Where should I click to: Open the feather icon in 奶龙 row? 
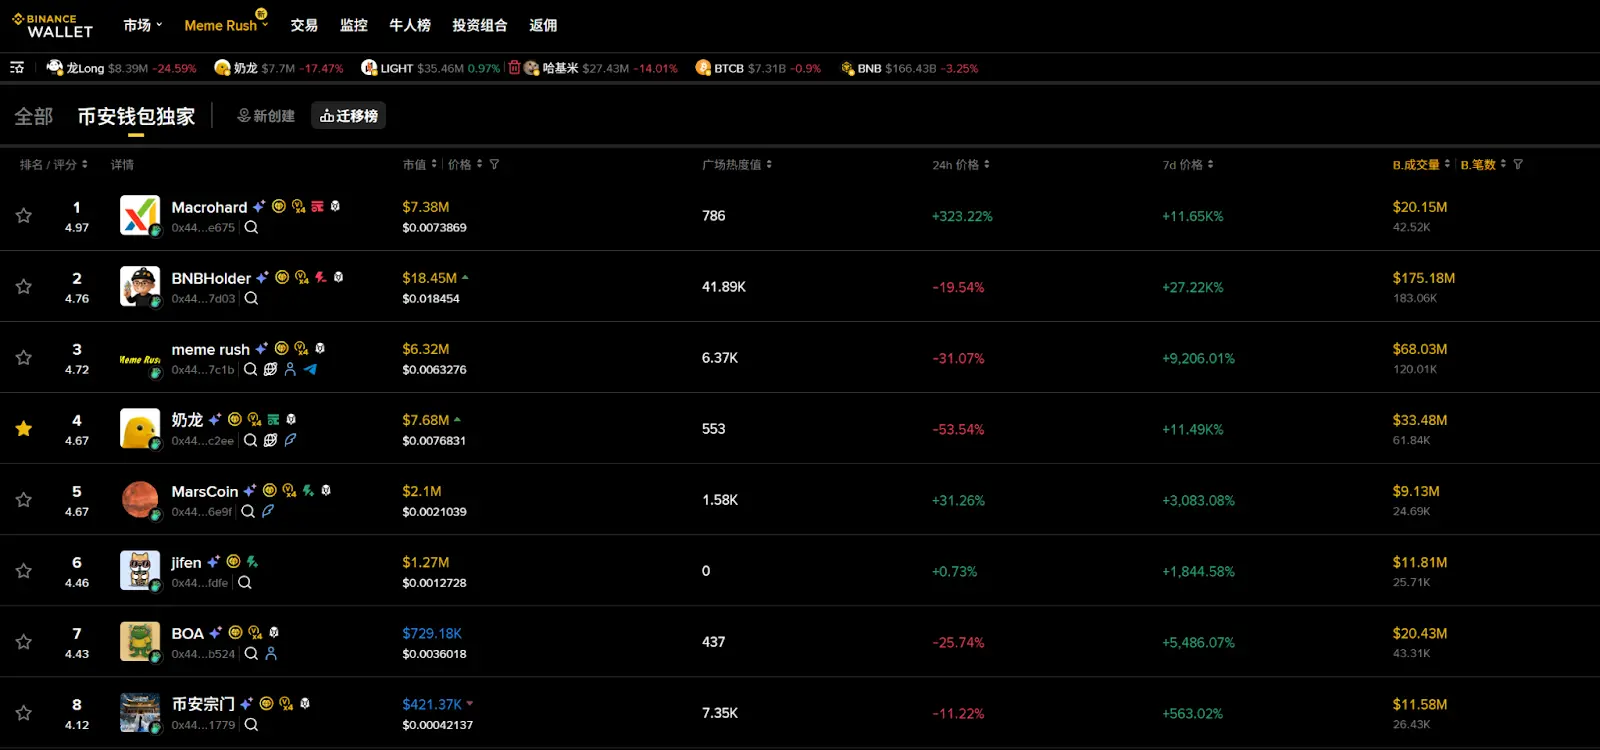290,441
